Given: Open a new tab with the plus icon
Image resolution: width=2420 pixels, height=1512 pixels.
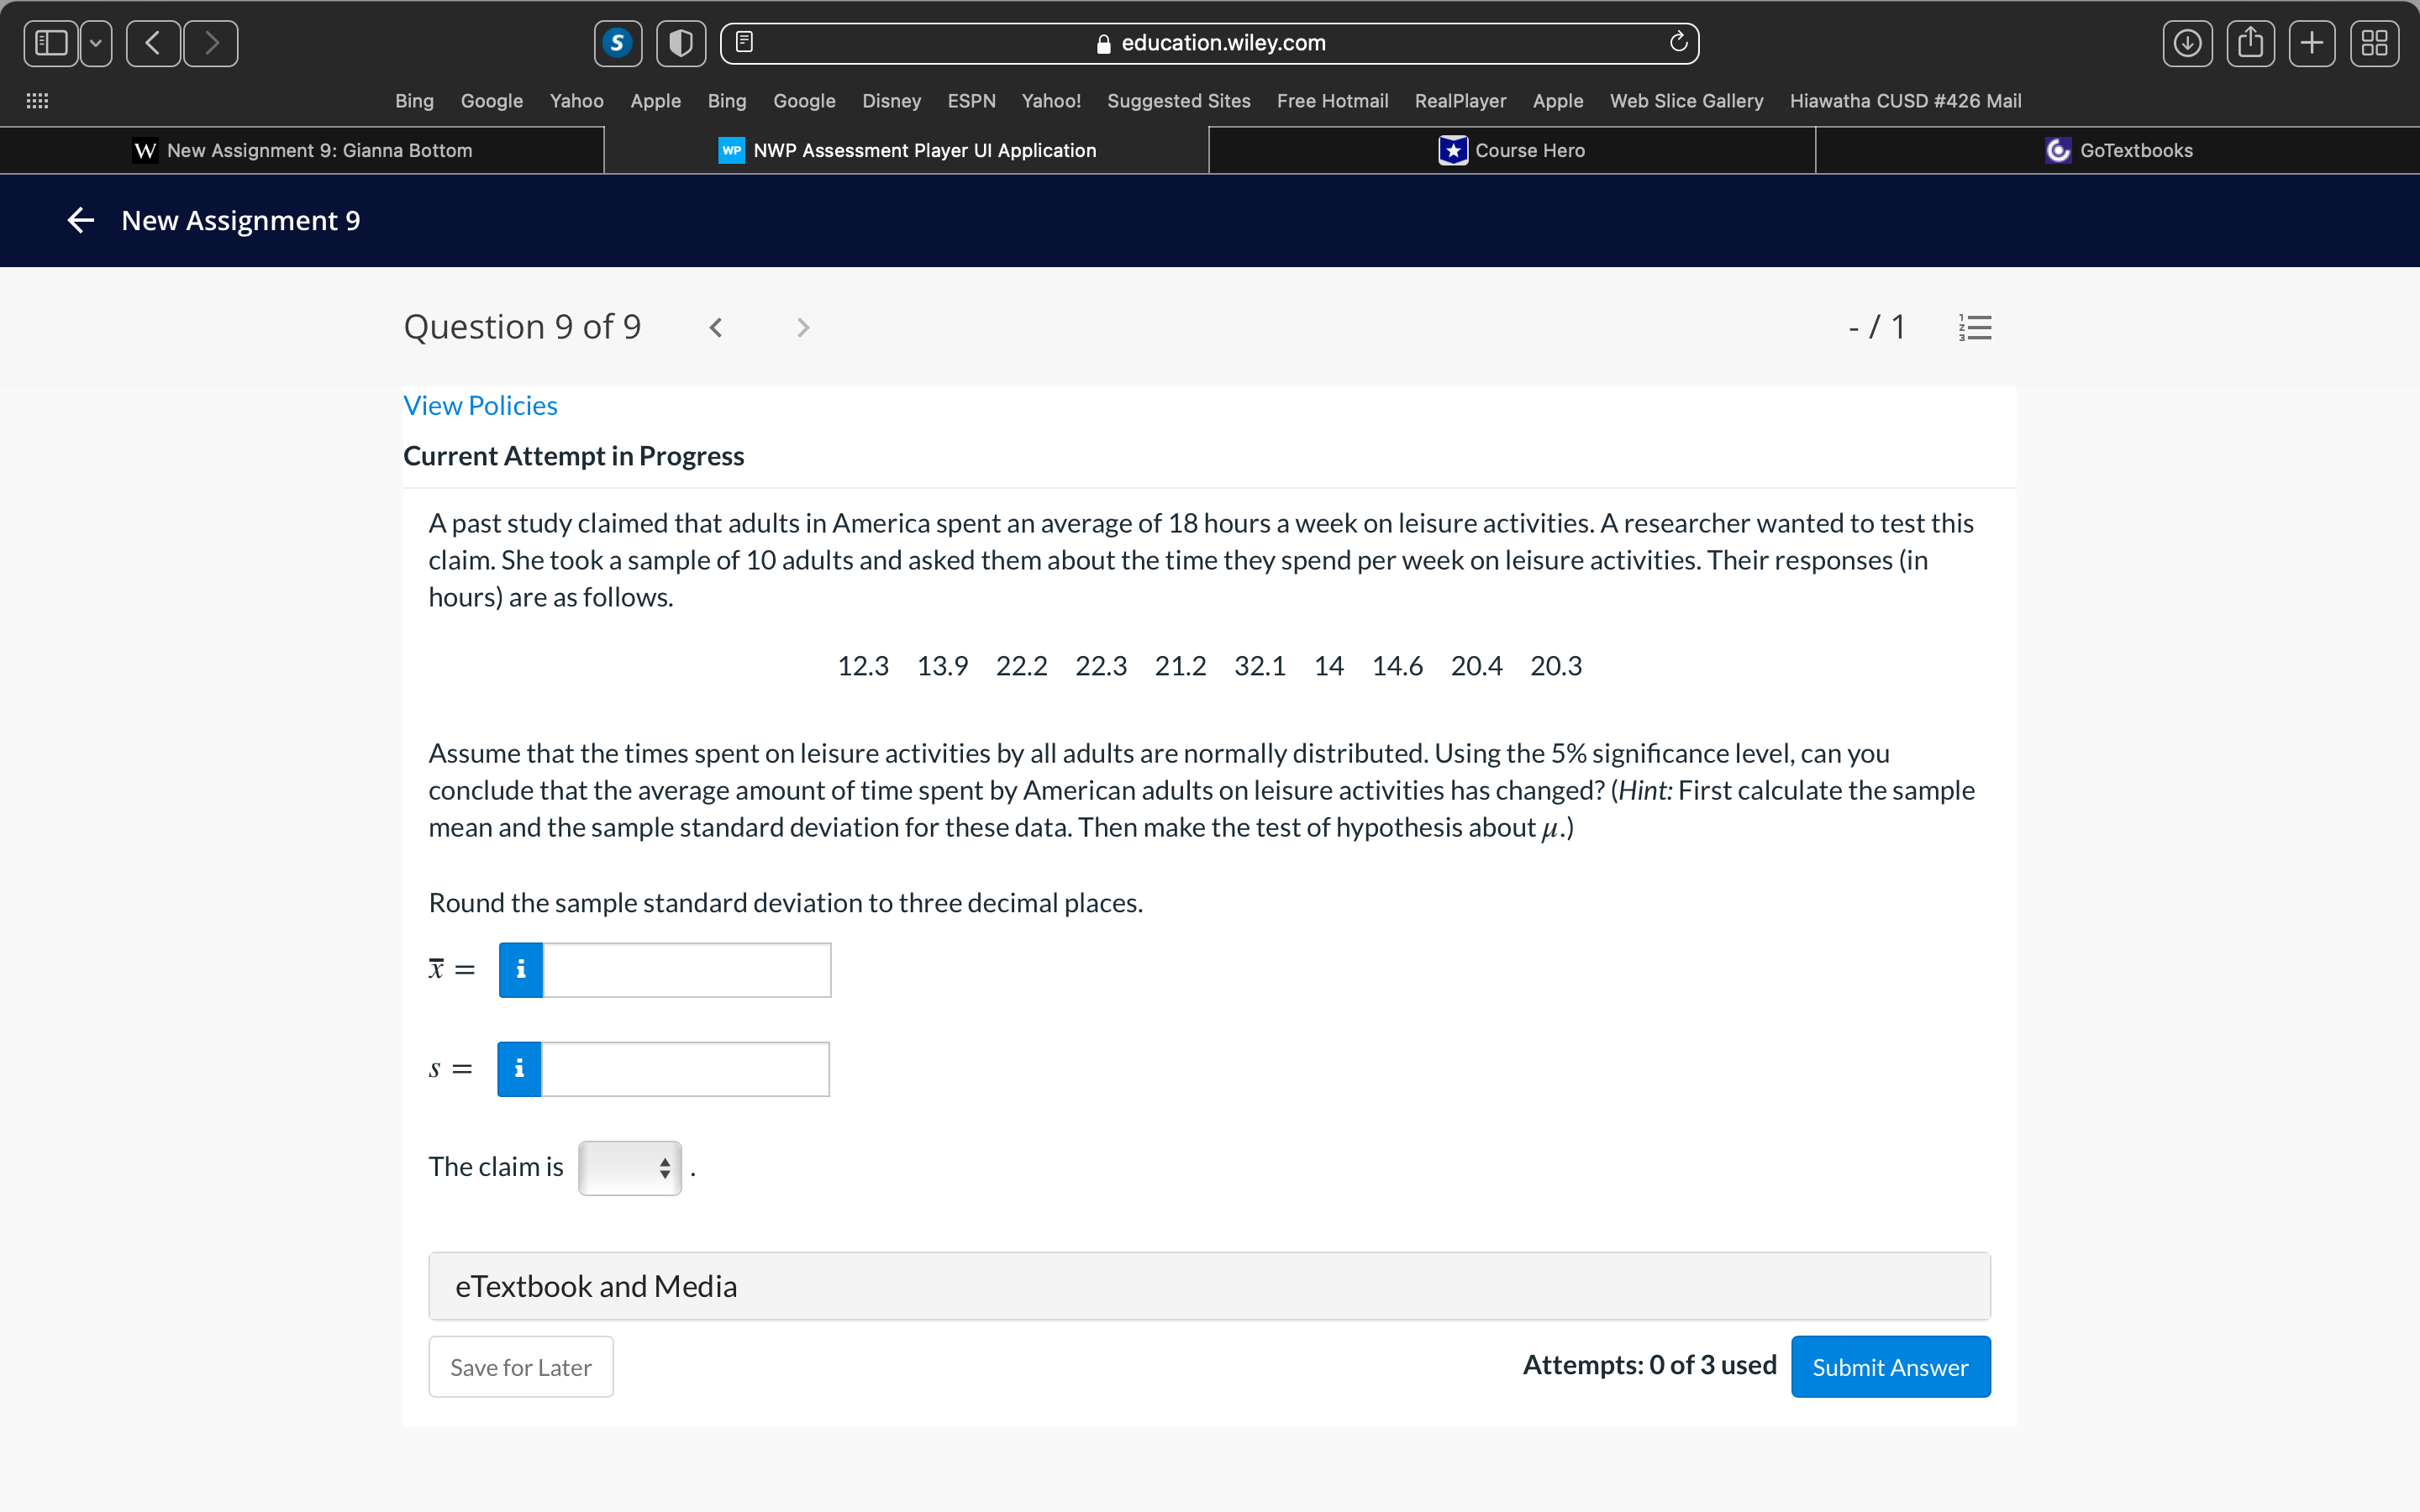Looking at the screenshot, I should 2313,43.
